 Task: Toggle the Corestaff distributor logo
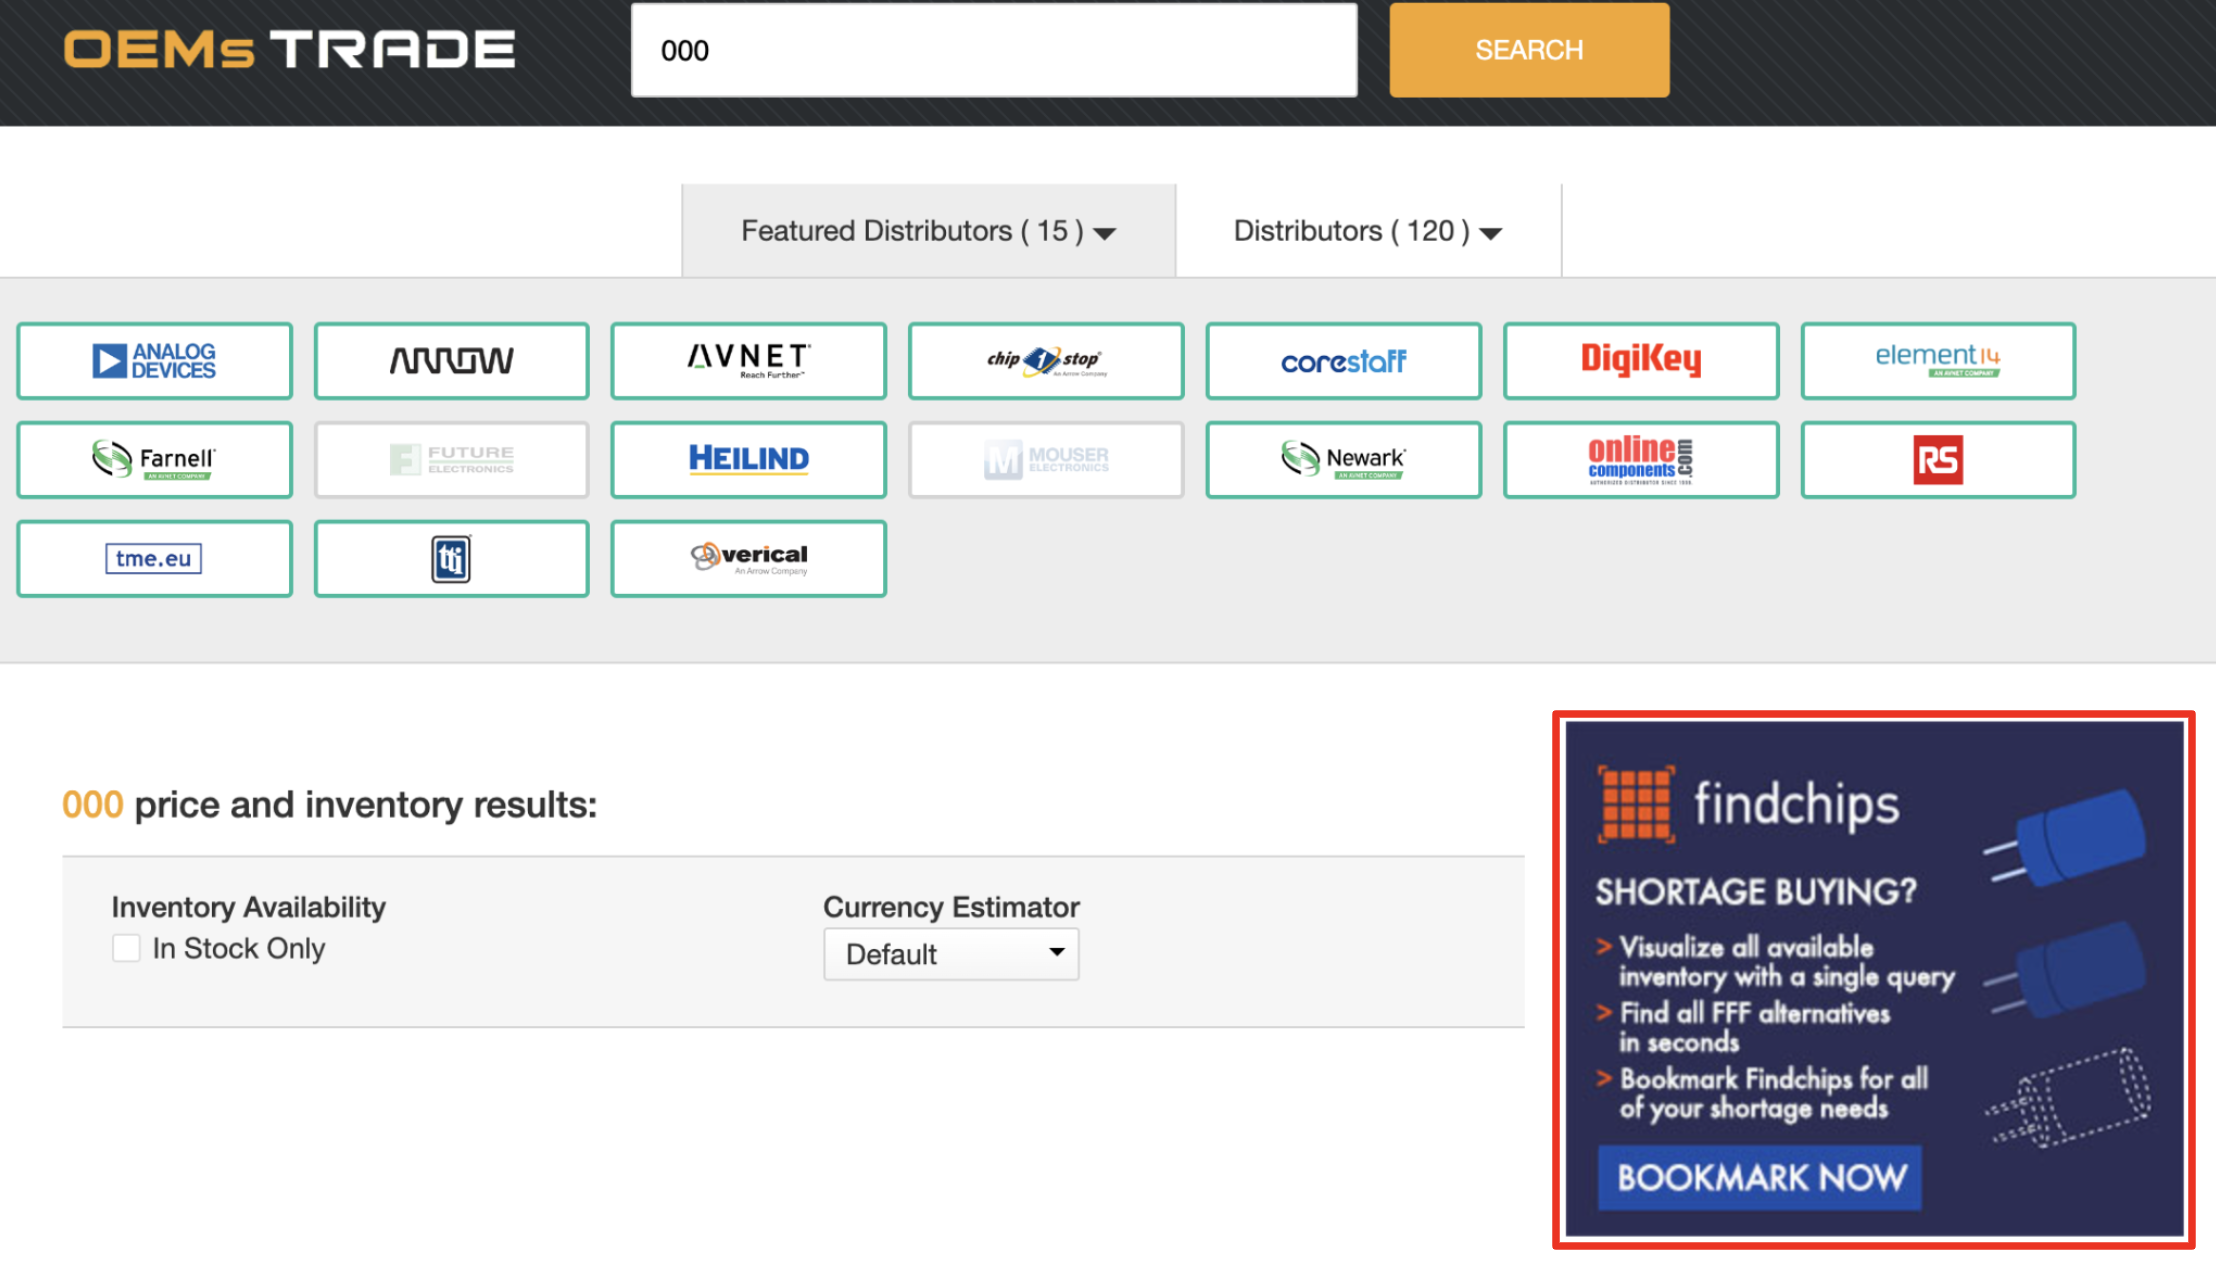1343,361
